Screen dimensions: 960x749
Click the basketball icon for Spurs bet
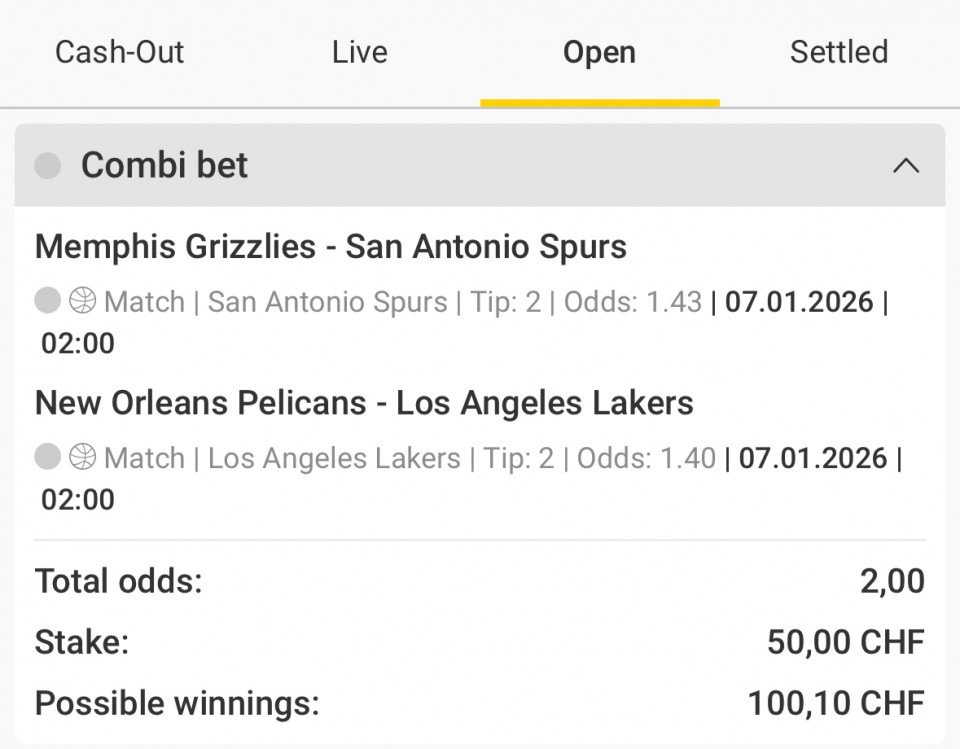[x=82, y=300]
